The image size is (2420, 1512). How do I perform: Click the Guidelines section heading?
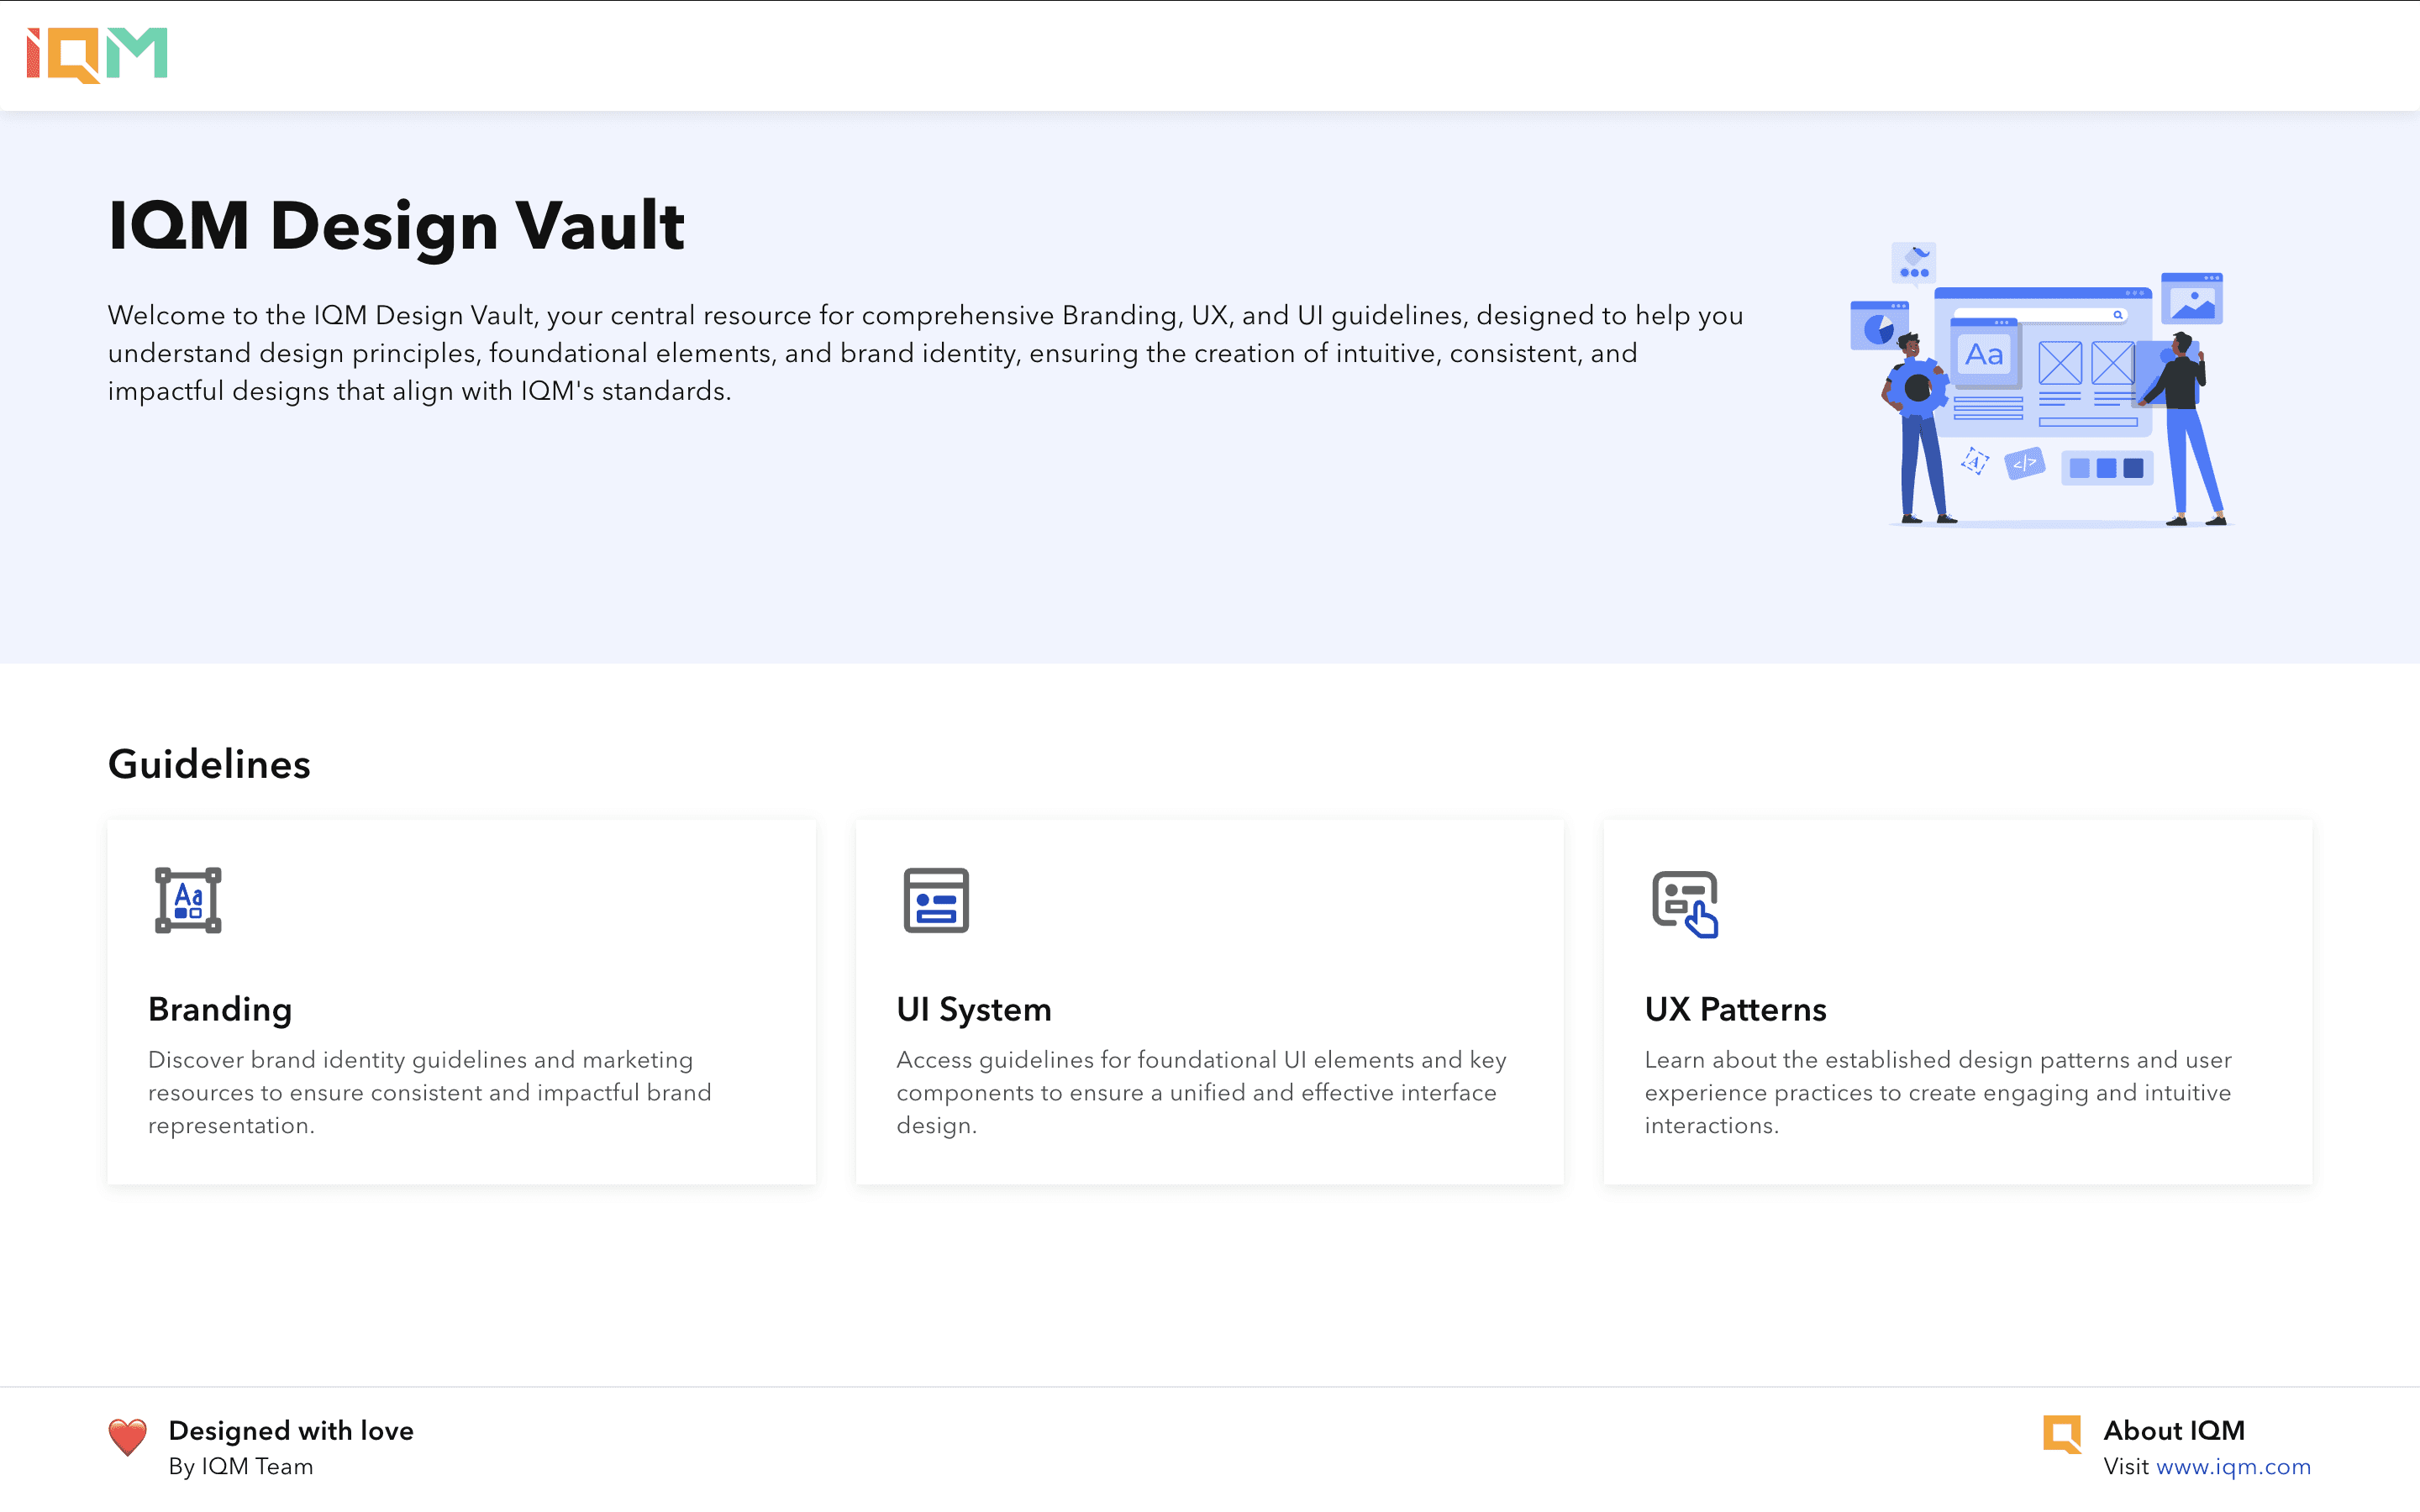coord(209,764)
